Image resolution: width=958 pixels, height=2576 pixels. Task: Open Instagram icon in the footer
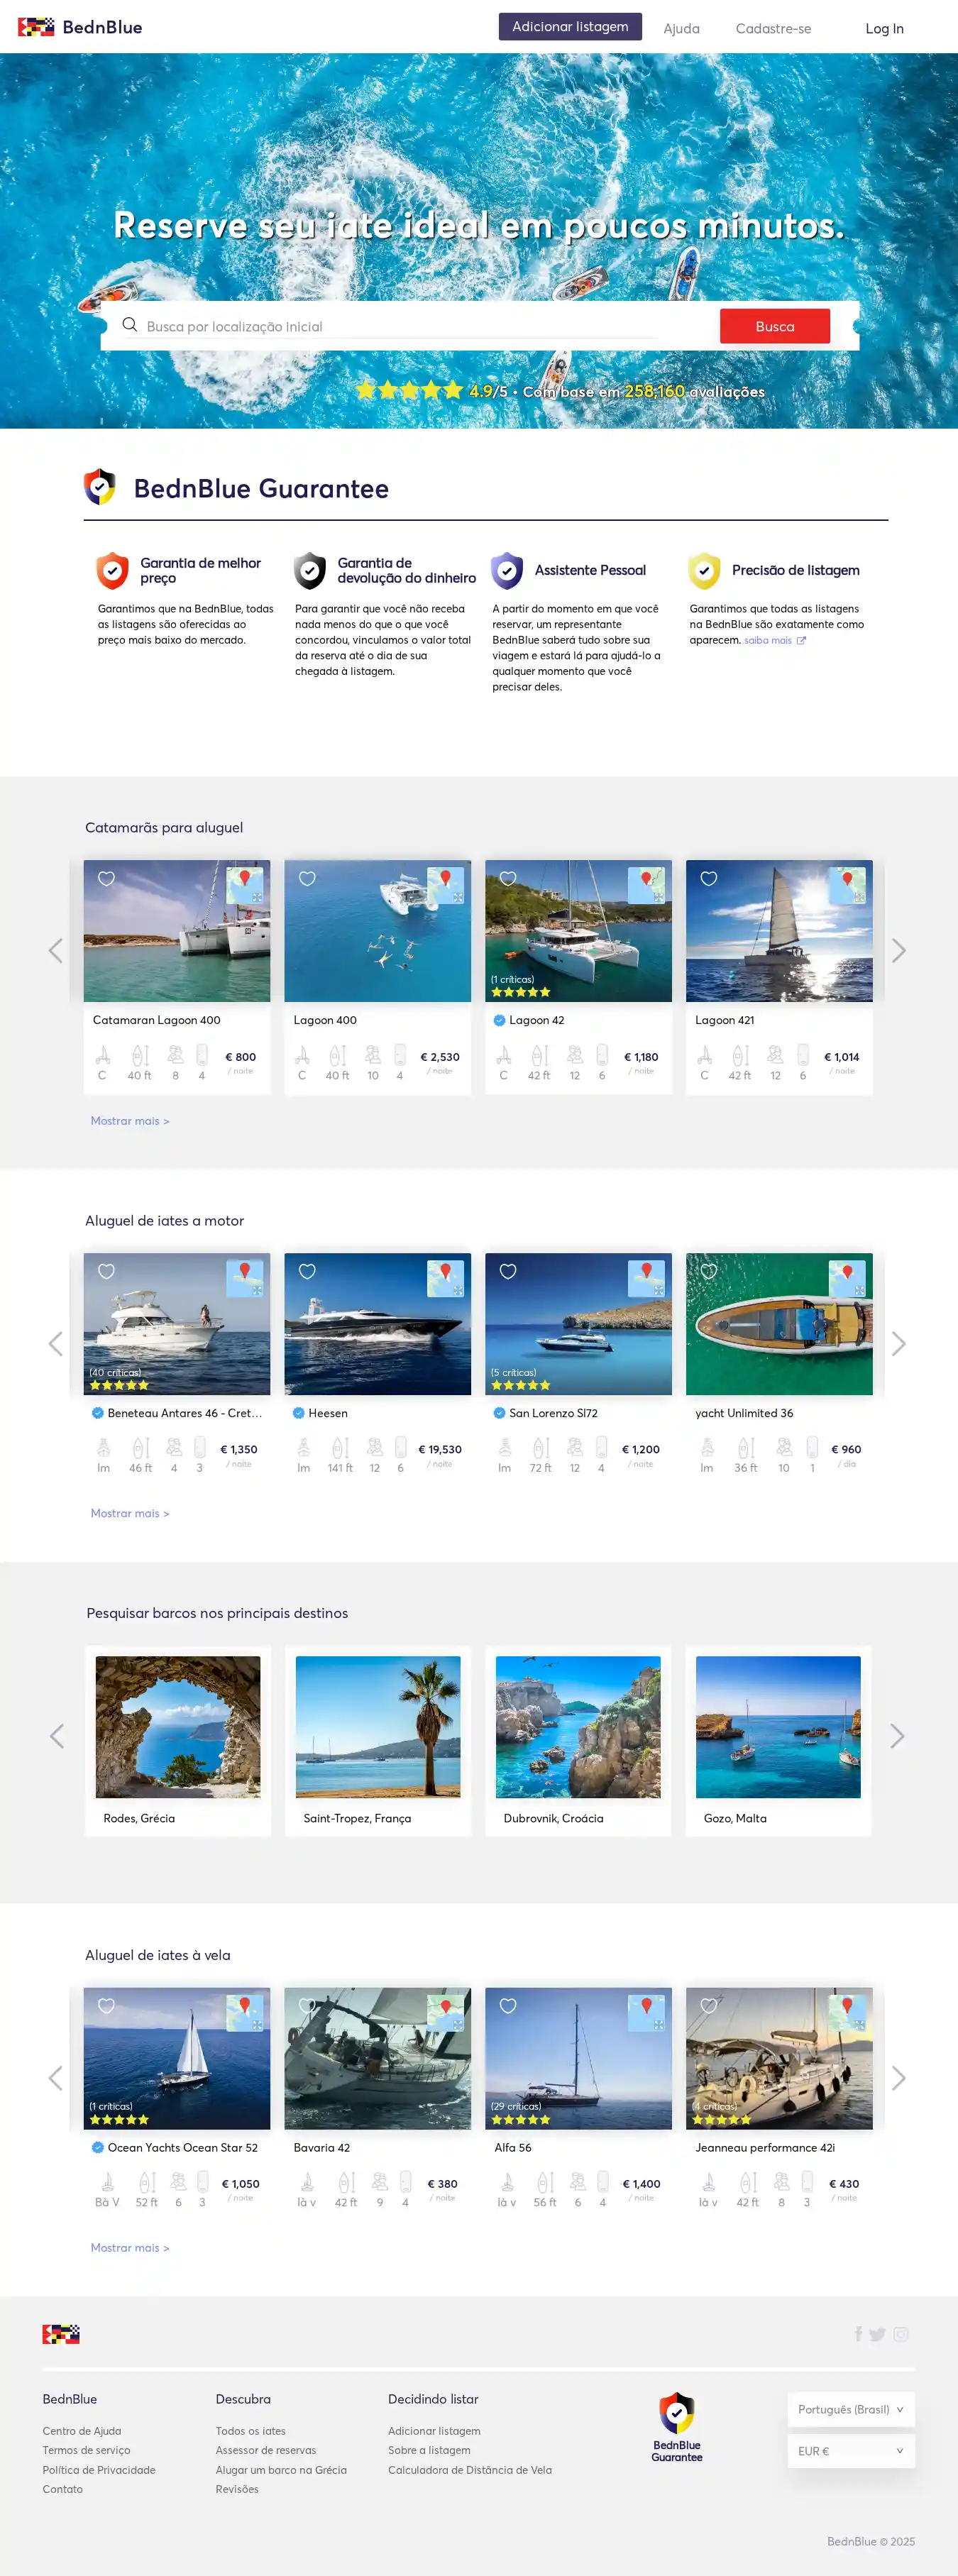tap(901, 2334)
